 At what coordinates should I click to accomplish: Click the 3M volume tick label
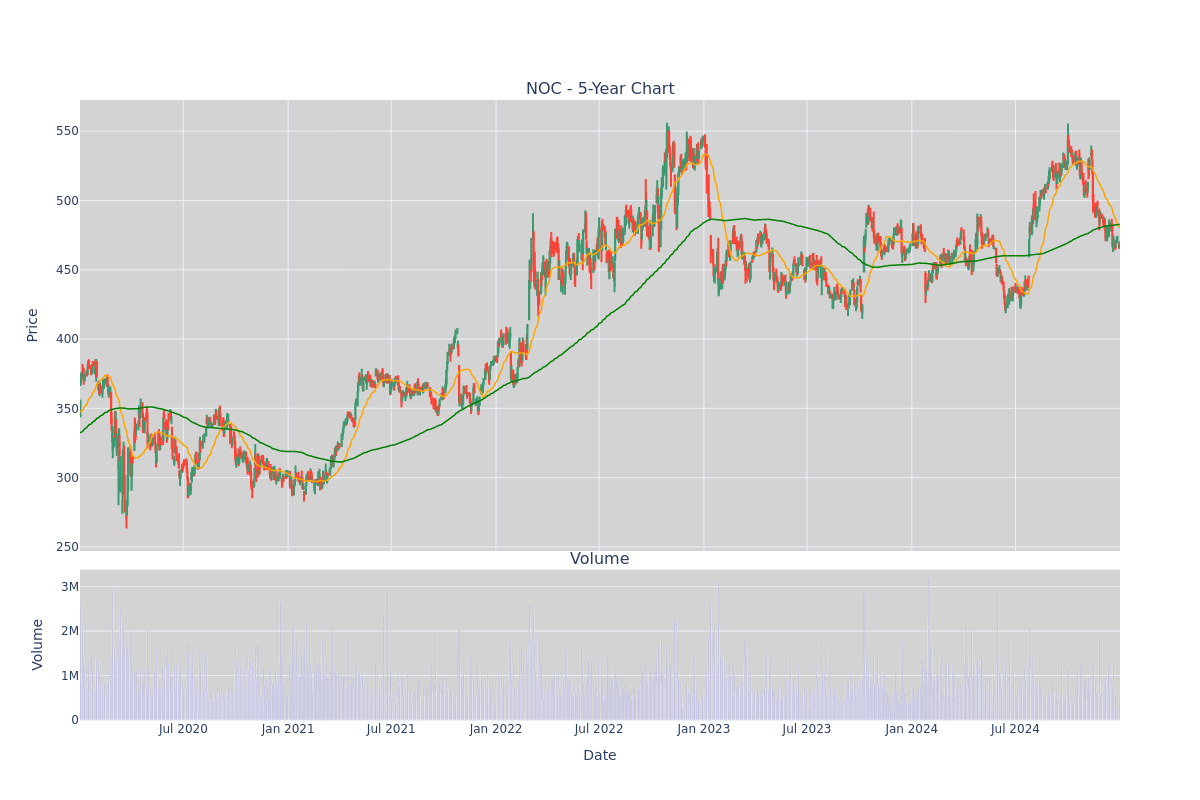[x=69, y=587]
